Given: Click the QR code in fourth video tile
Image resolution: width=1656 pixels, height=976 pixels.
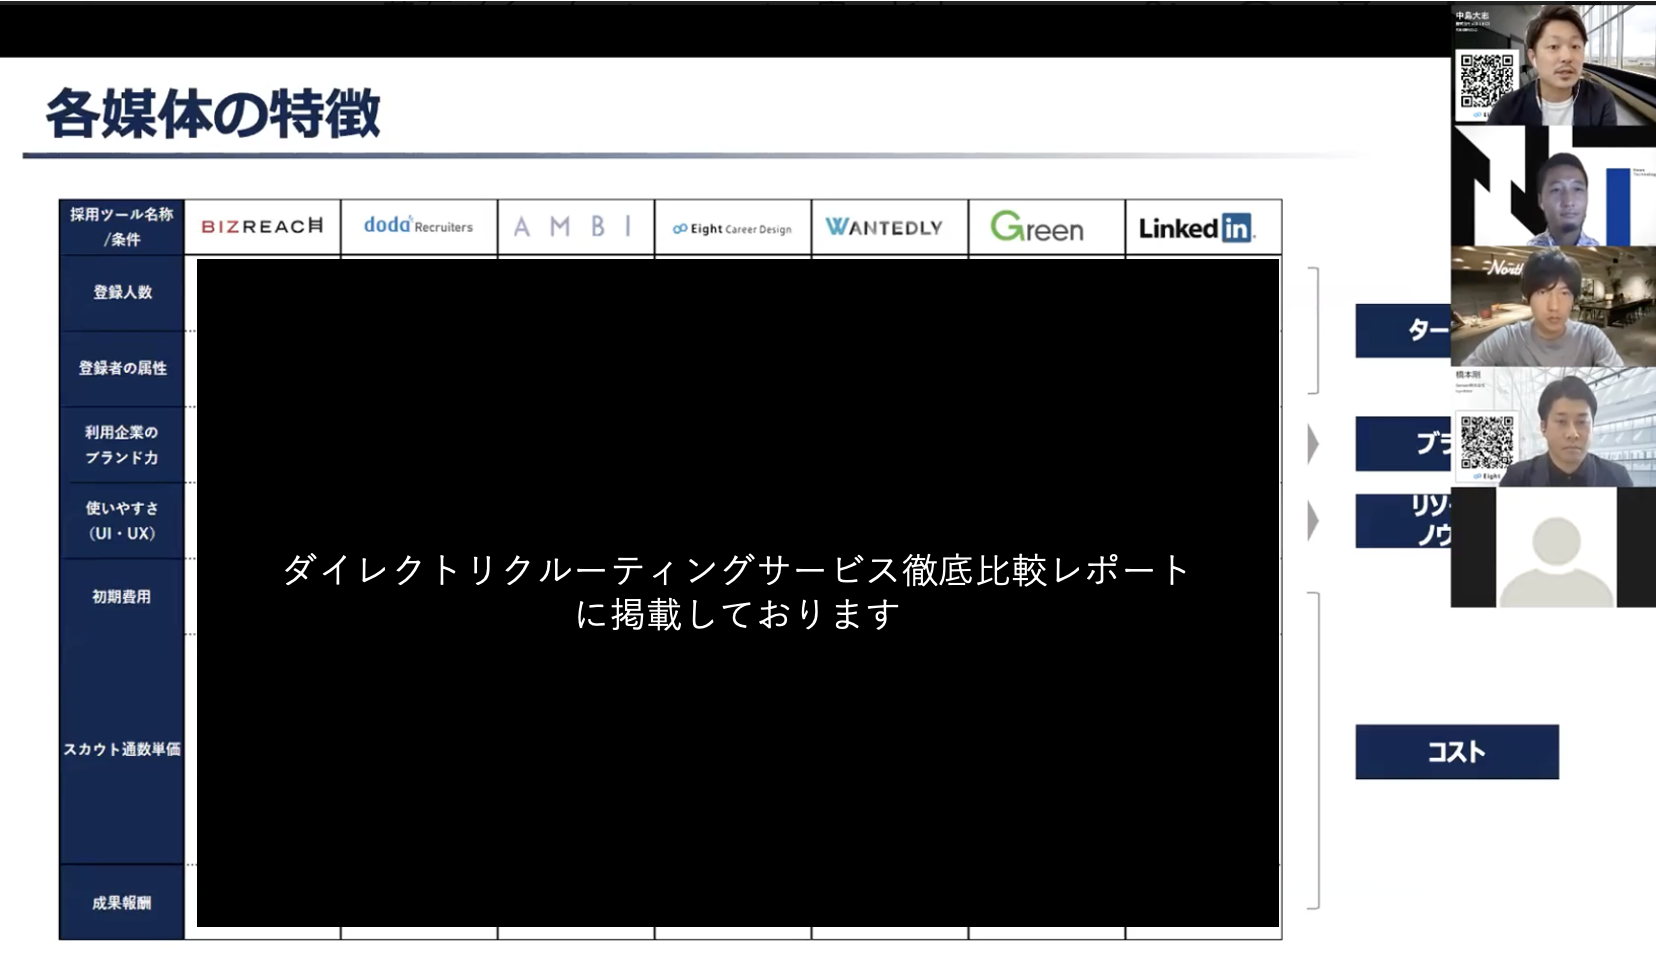Looking at the screenshot, I should pyautogui.click(x=1487, y=441).
